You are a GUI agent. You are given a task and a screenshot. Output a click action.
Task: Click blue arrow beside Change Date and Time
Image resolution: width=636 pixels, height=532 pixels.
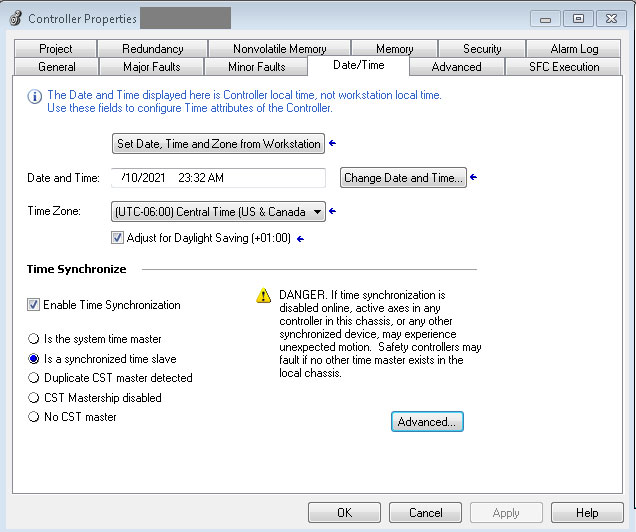[x=474, y=178]
